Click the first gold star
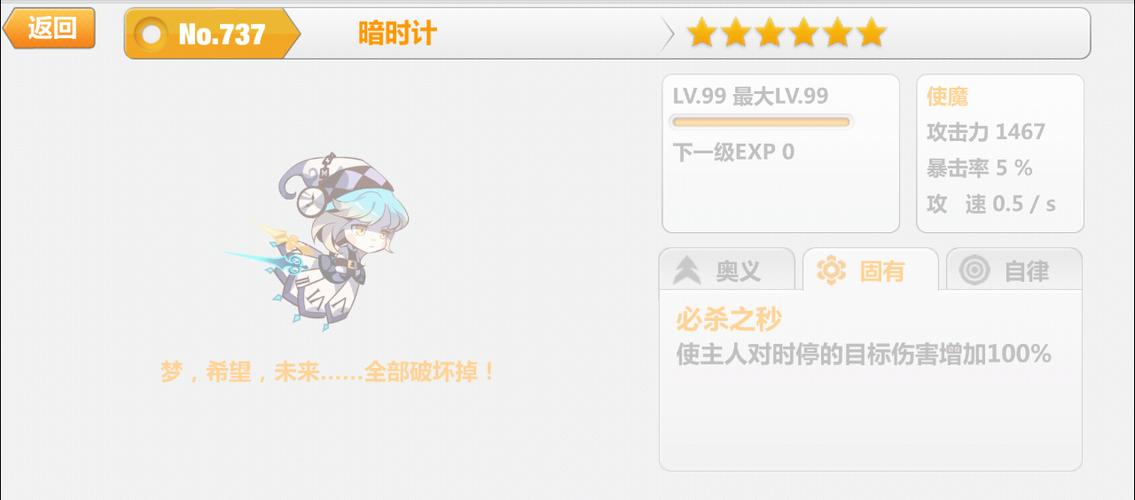The height and width of the screenshot is (500, 1135). (701, 33)
